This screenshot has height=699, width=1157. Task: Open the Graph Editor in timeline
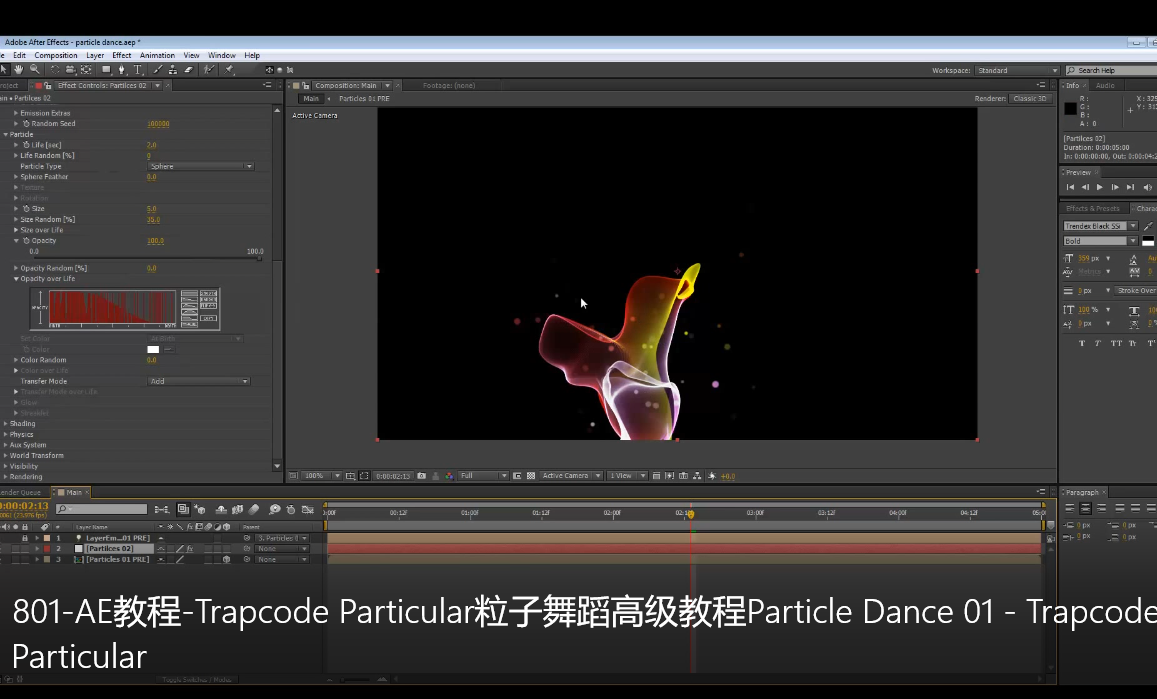(x=308, y=509)
